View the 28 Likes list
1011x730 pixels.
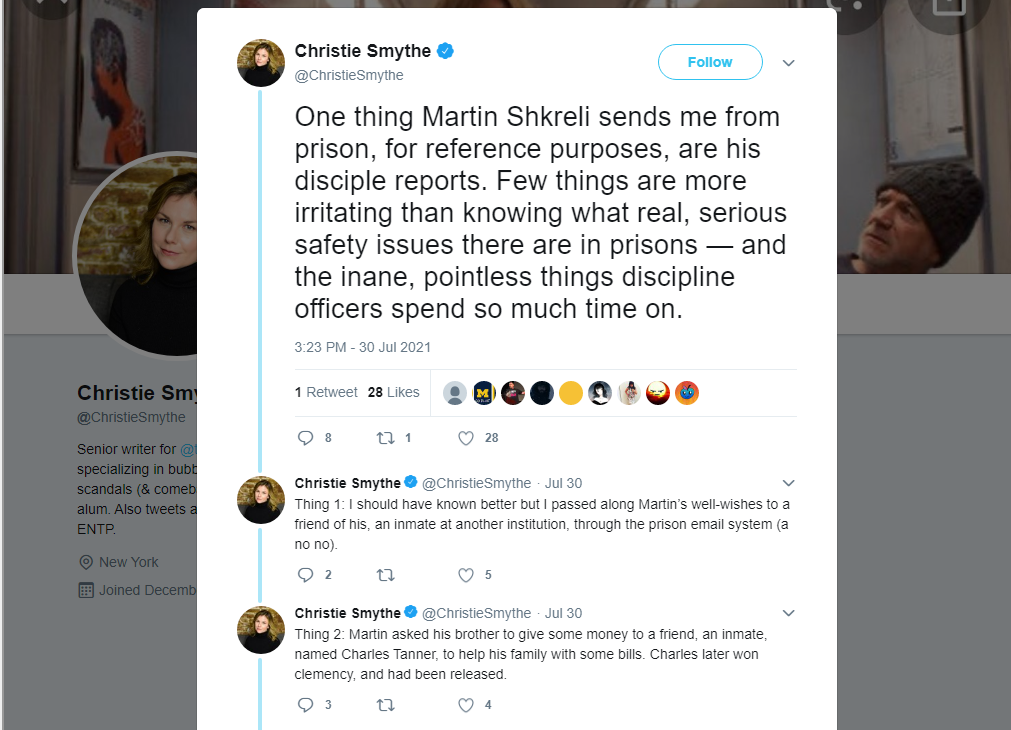click(393, 392)
